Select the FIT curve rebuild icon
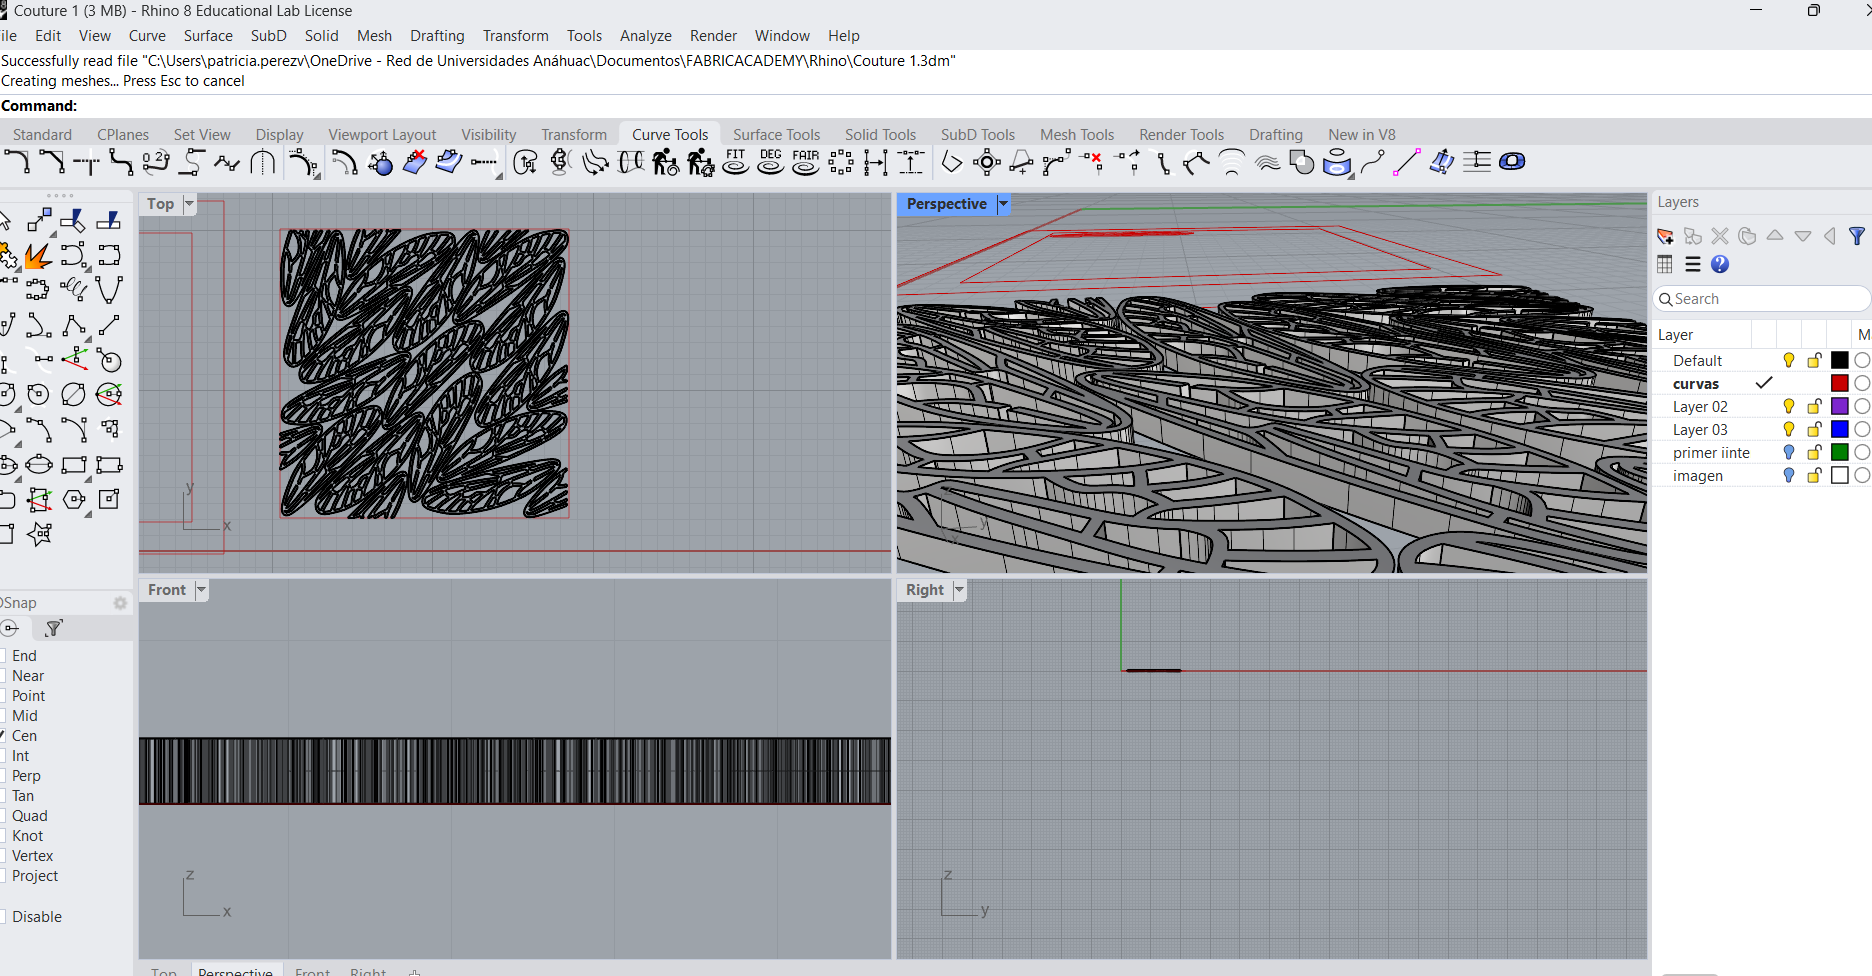The image size is (1872, 976). pyautogui.click(x=736, y=162)
